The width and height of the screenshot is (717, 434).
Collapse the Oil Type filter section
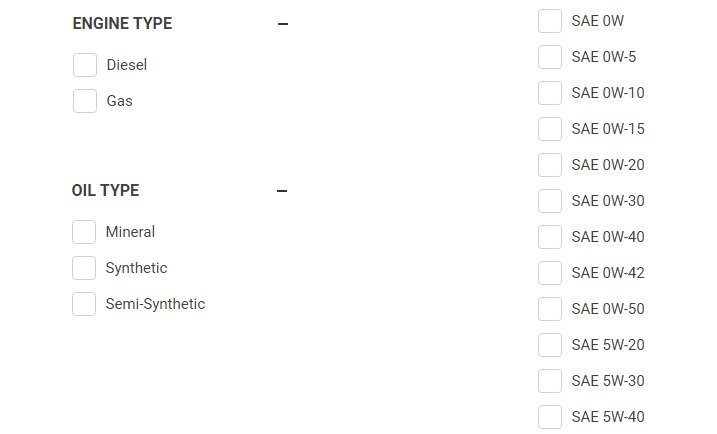[x=282, y=191]
